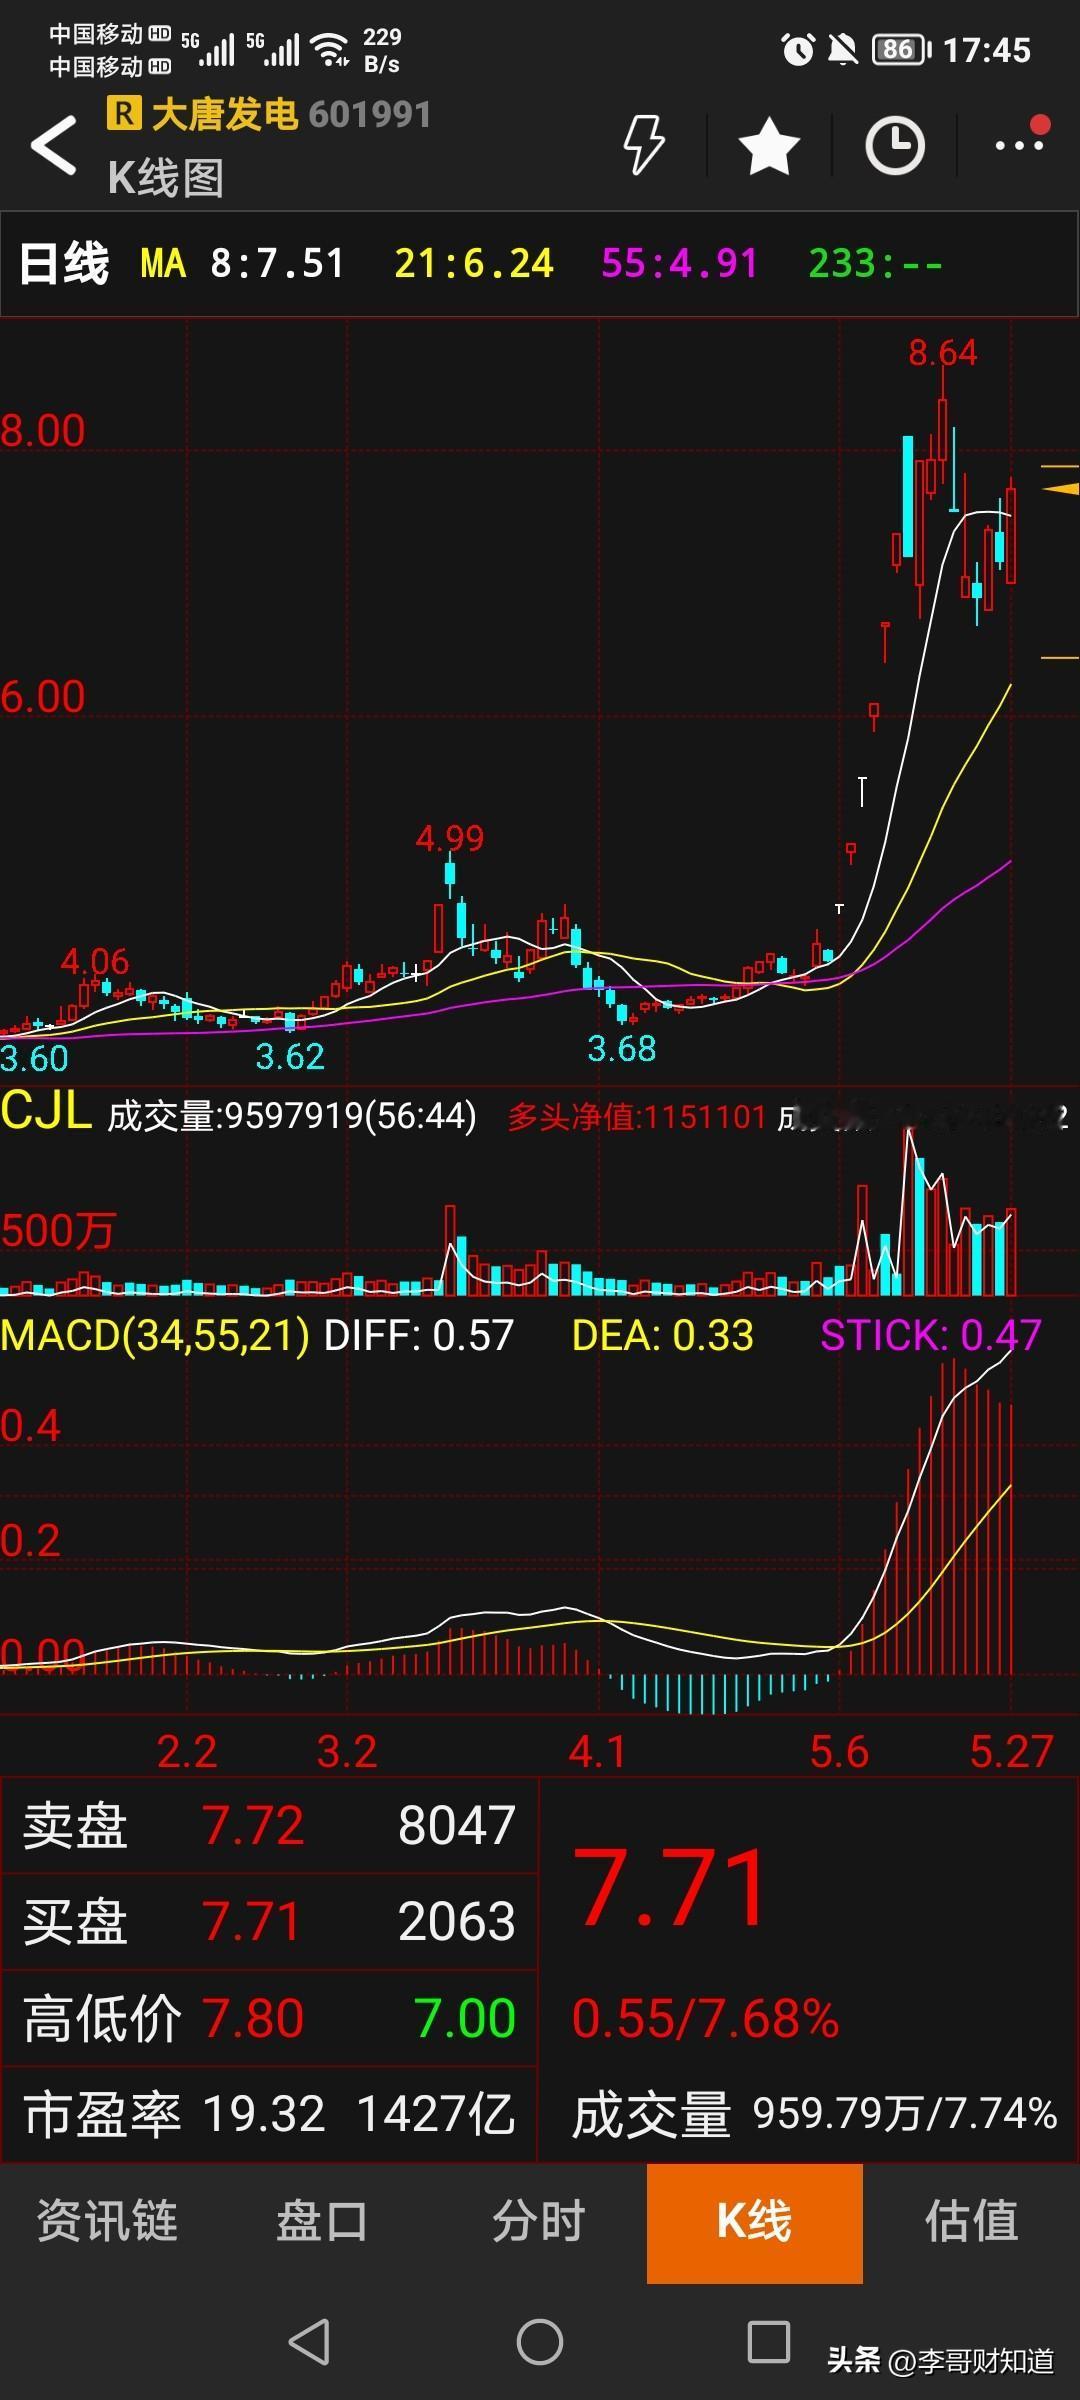Tap the DIFF: 0.57 value

point(419,1335)
